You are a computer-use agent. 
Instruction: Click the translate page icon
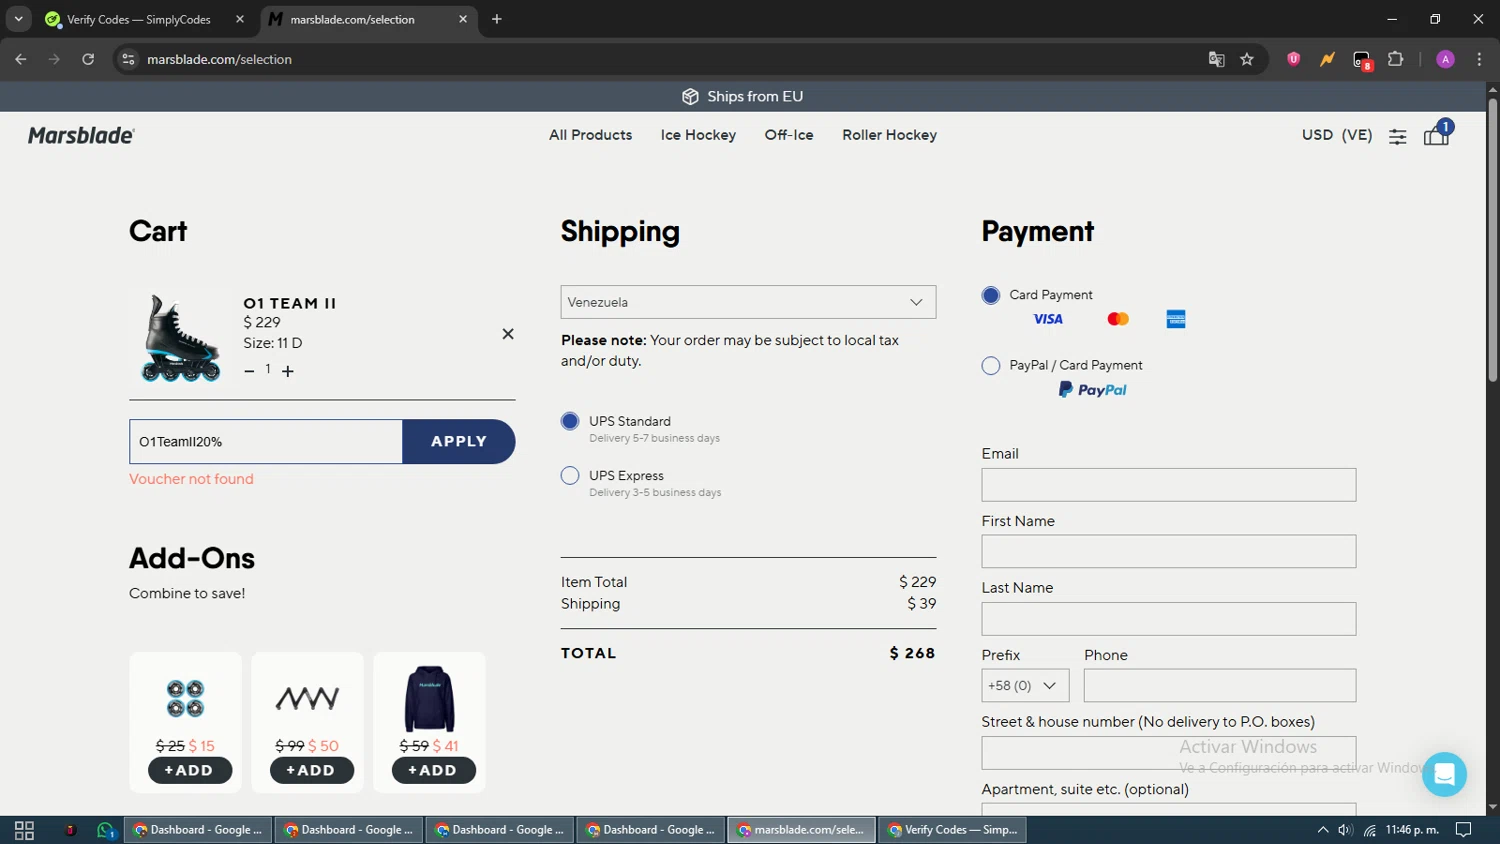(1216, 59)
